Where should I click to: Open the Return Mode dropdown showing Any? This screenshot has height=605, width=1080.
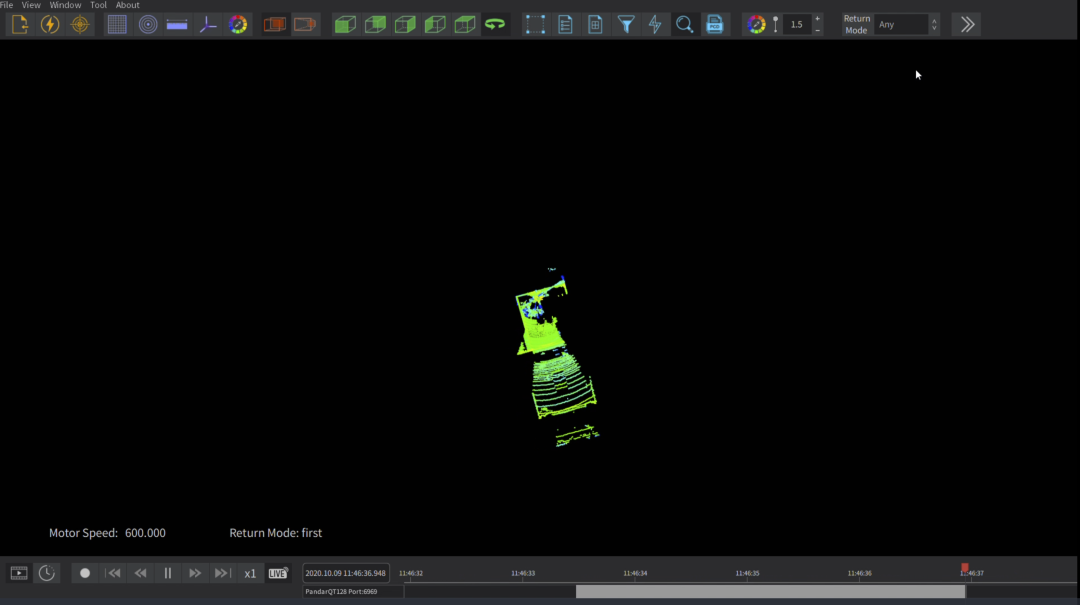tap(901, 25)
